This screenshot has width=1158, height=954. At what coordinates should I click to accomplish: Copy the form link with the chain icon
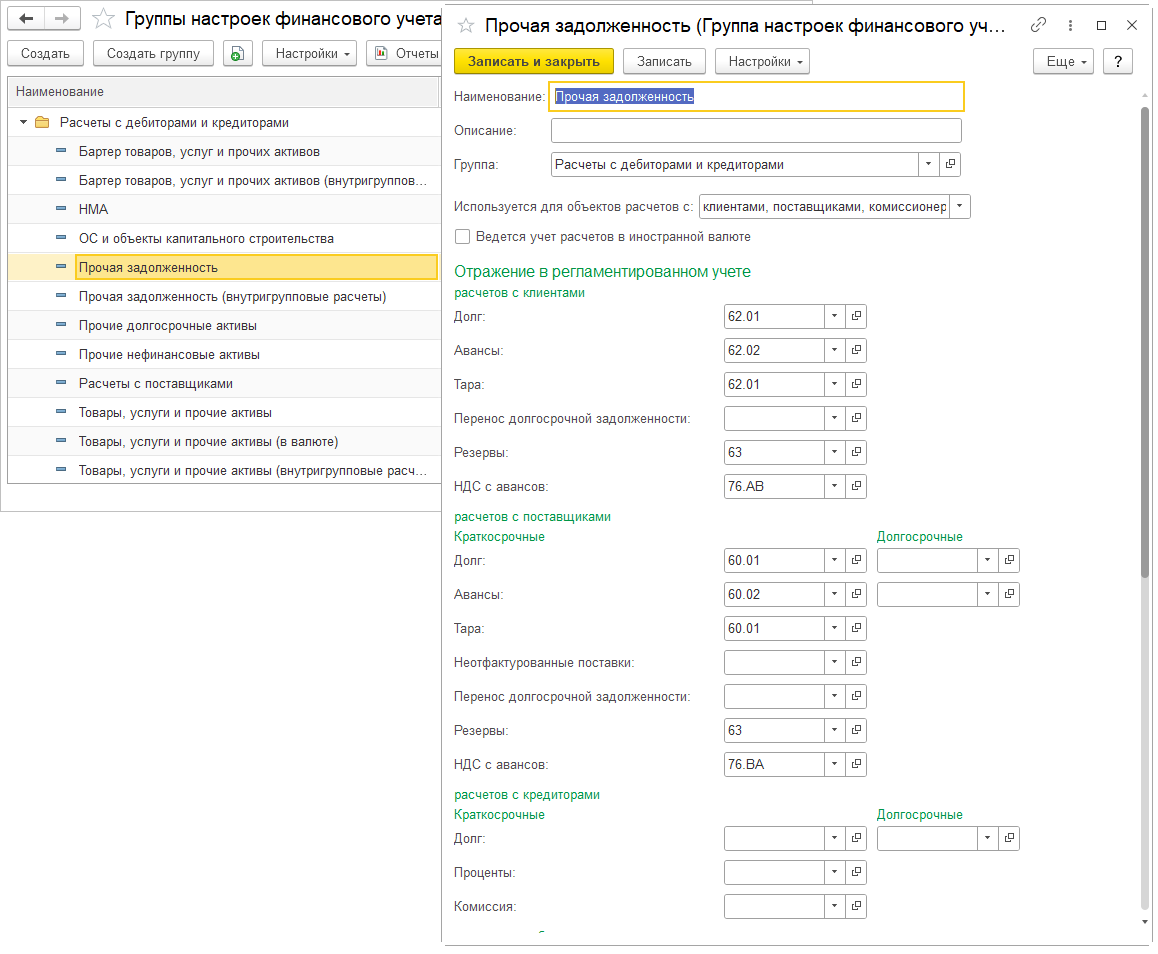coord(1039,26)
